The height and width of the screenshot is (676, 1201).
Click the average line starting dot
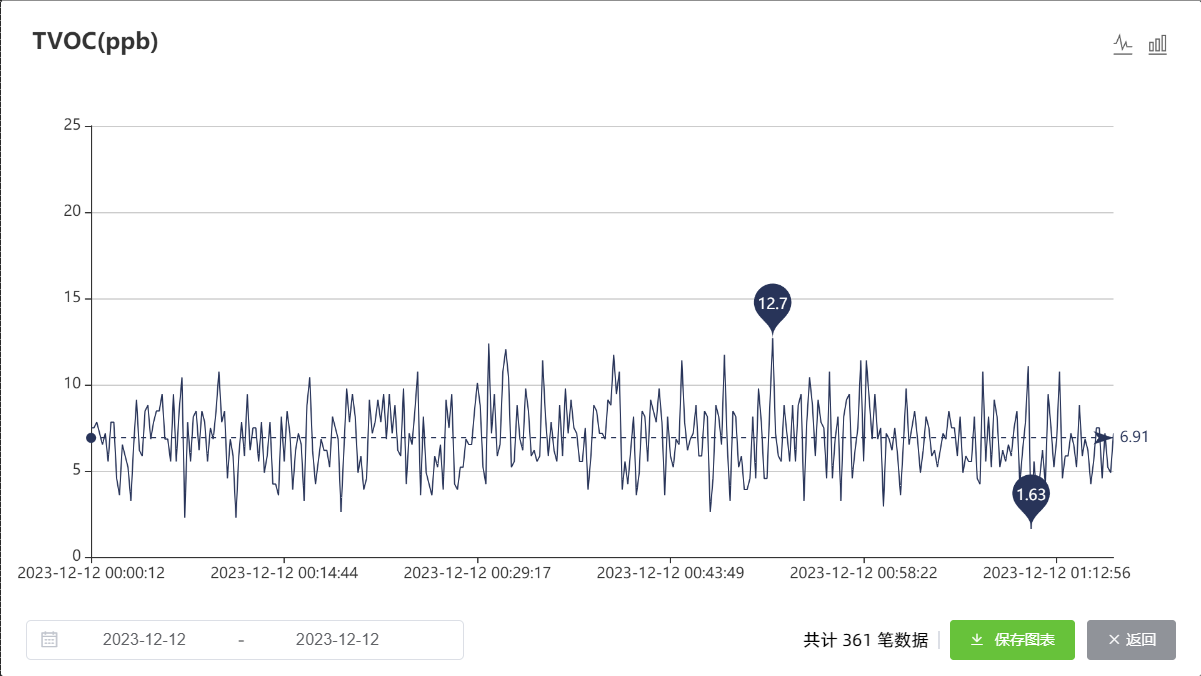click(91, 437)
